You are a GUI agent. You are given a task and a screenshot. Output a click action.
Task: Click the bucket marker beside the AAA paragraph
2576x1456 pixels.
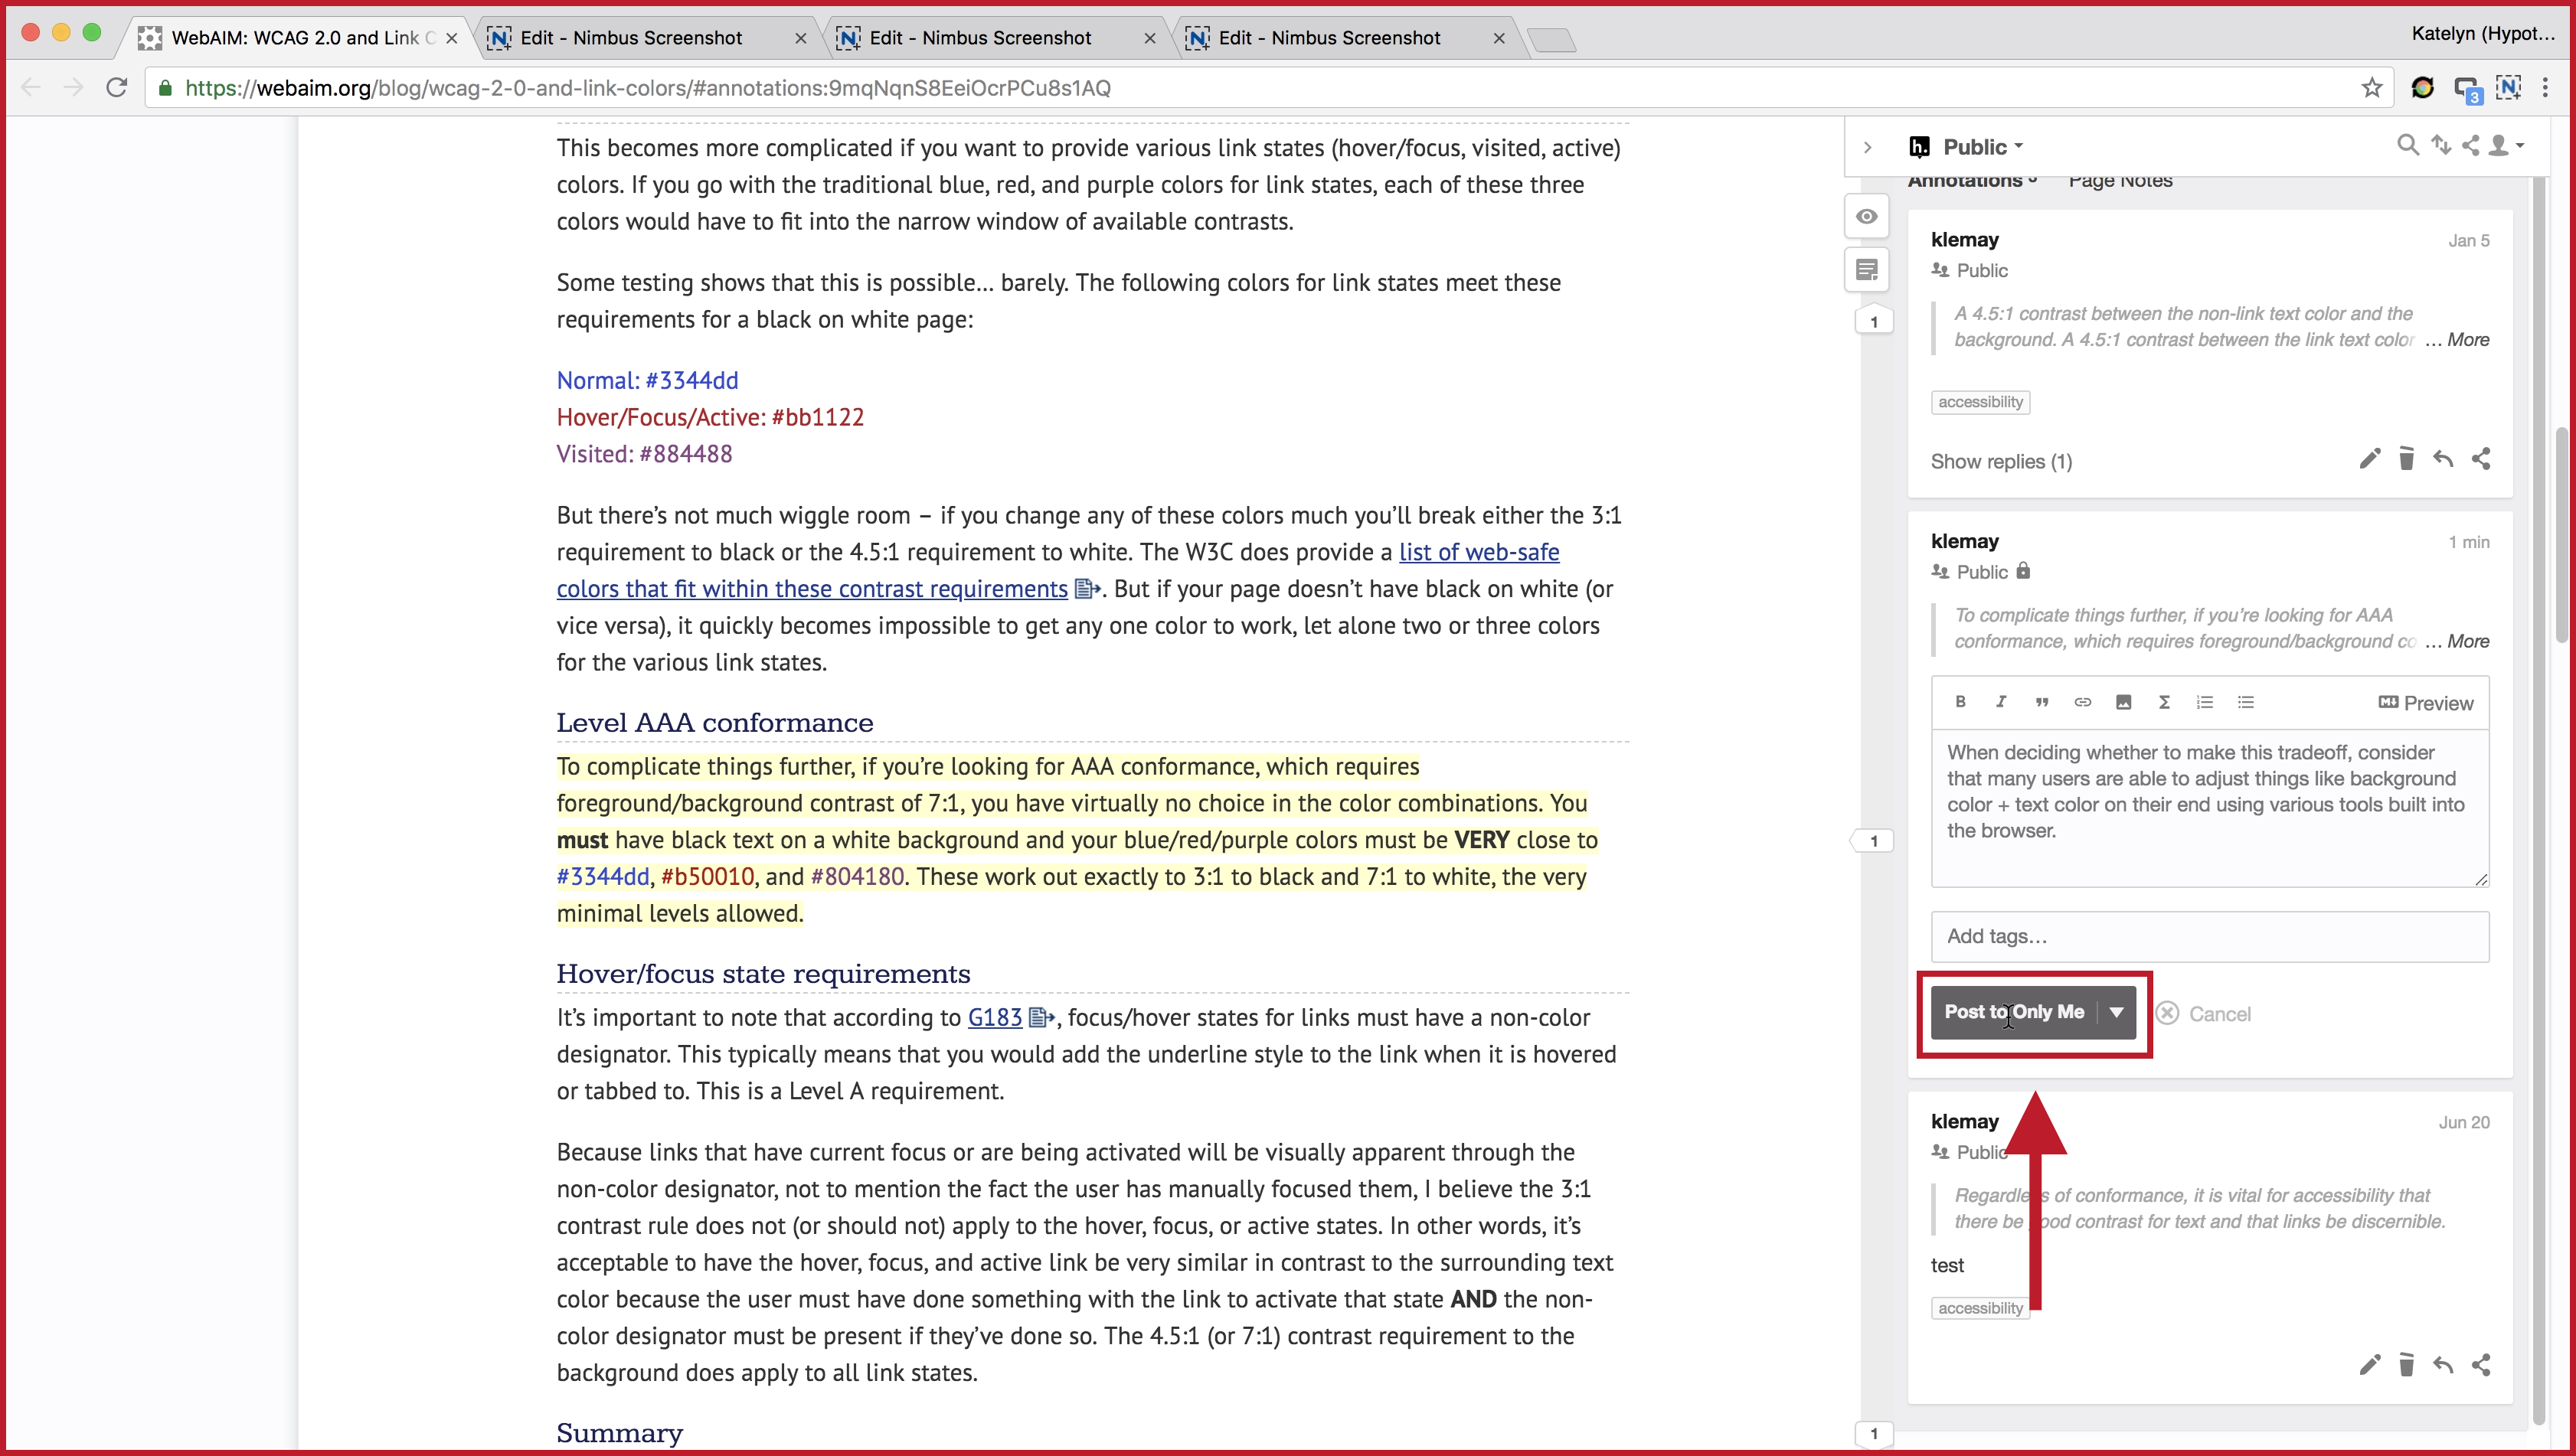(1871, 841)
